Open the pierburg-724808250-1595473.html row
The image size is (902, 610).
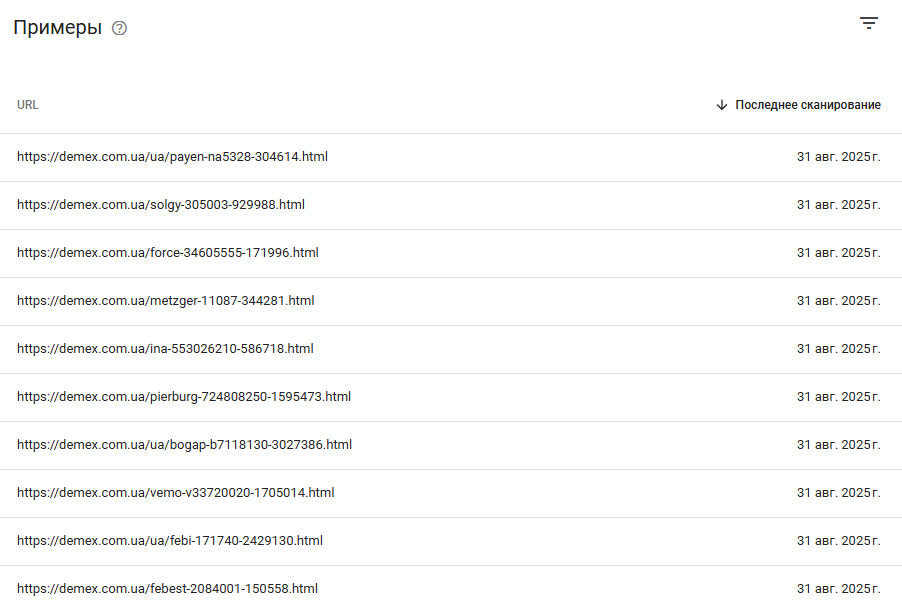(x=451, y=397)
